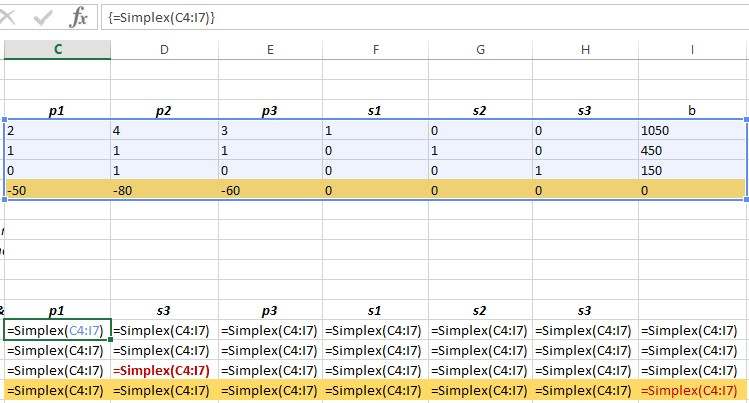
Task: Select column header C
Action: click(58, 50)
